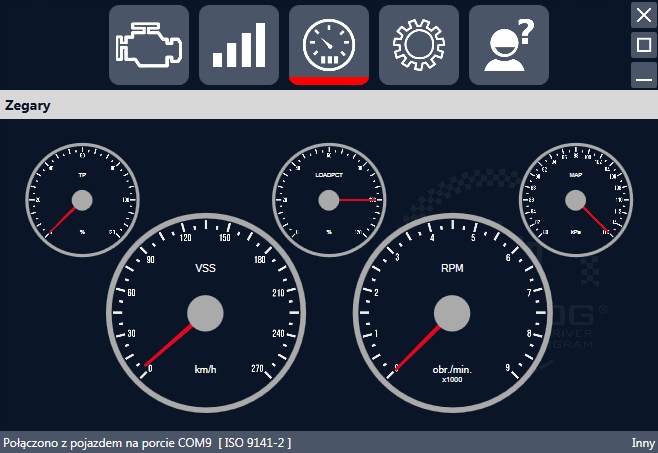Screen dimensions: 658x453
Task: Click the RPM tachometer gauge
Action: pyautogui.click(x=452, y=313)
